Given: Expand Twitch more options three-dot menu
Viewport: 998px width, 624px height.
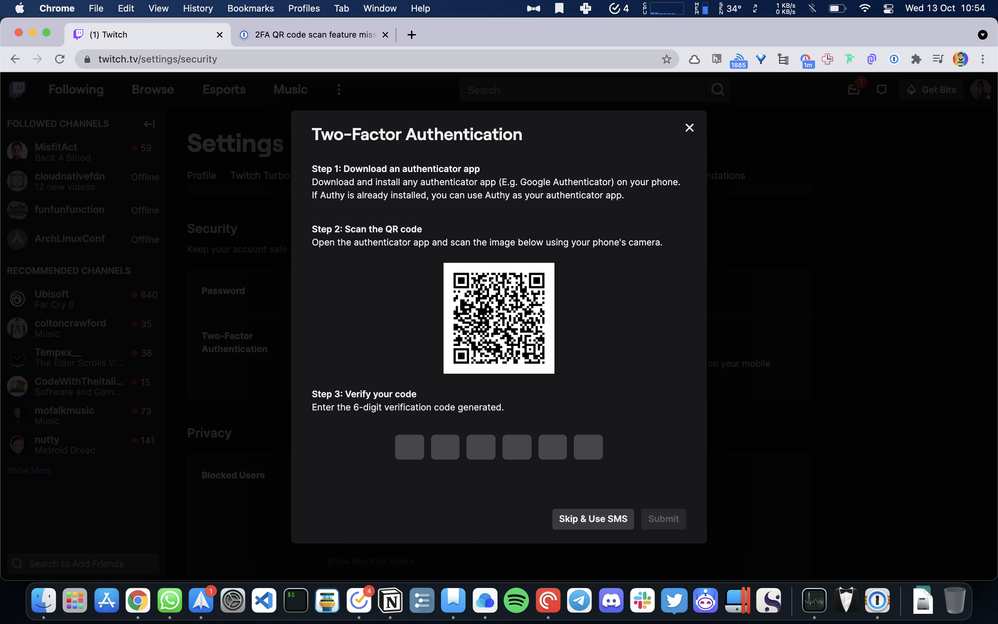Looking at the screenshot, I should 338,90.
